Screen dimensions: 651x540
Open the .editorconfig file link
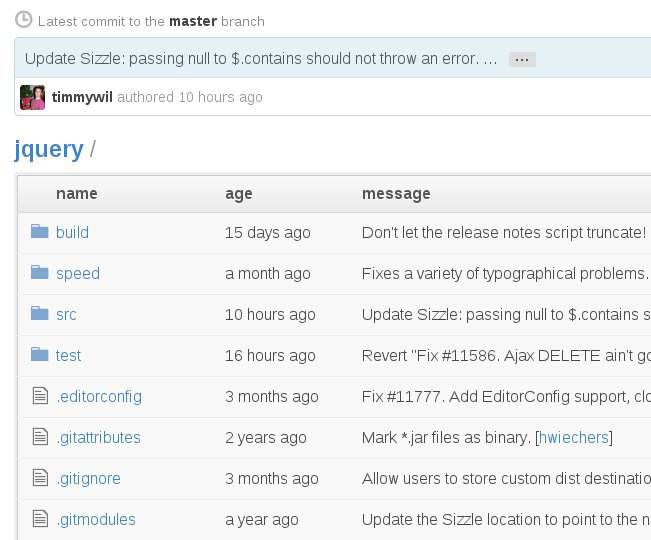pos(99,397)
